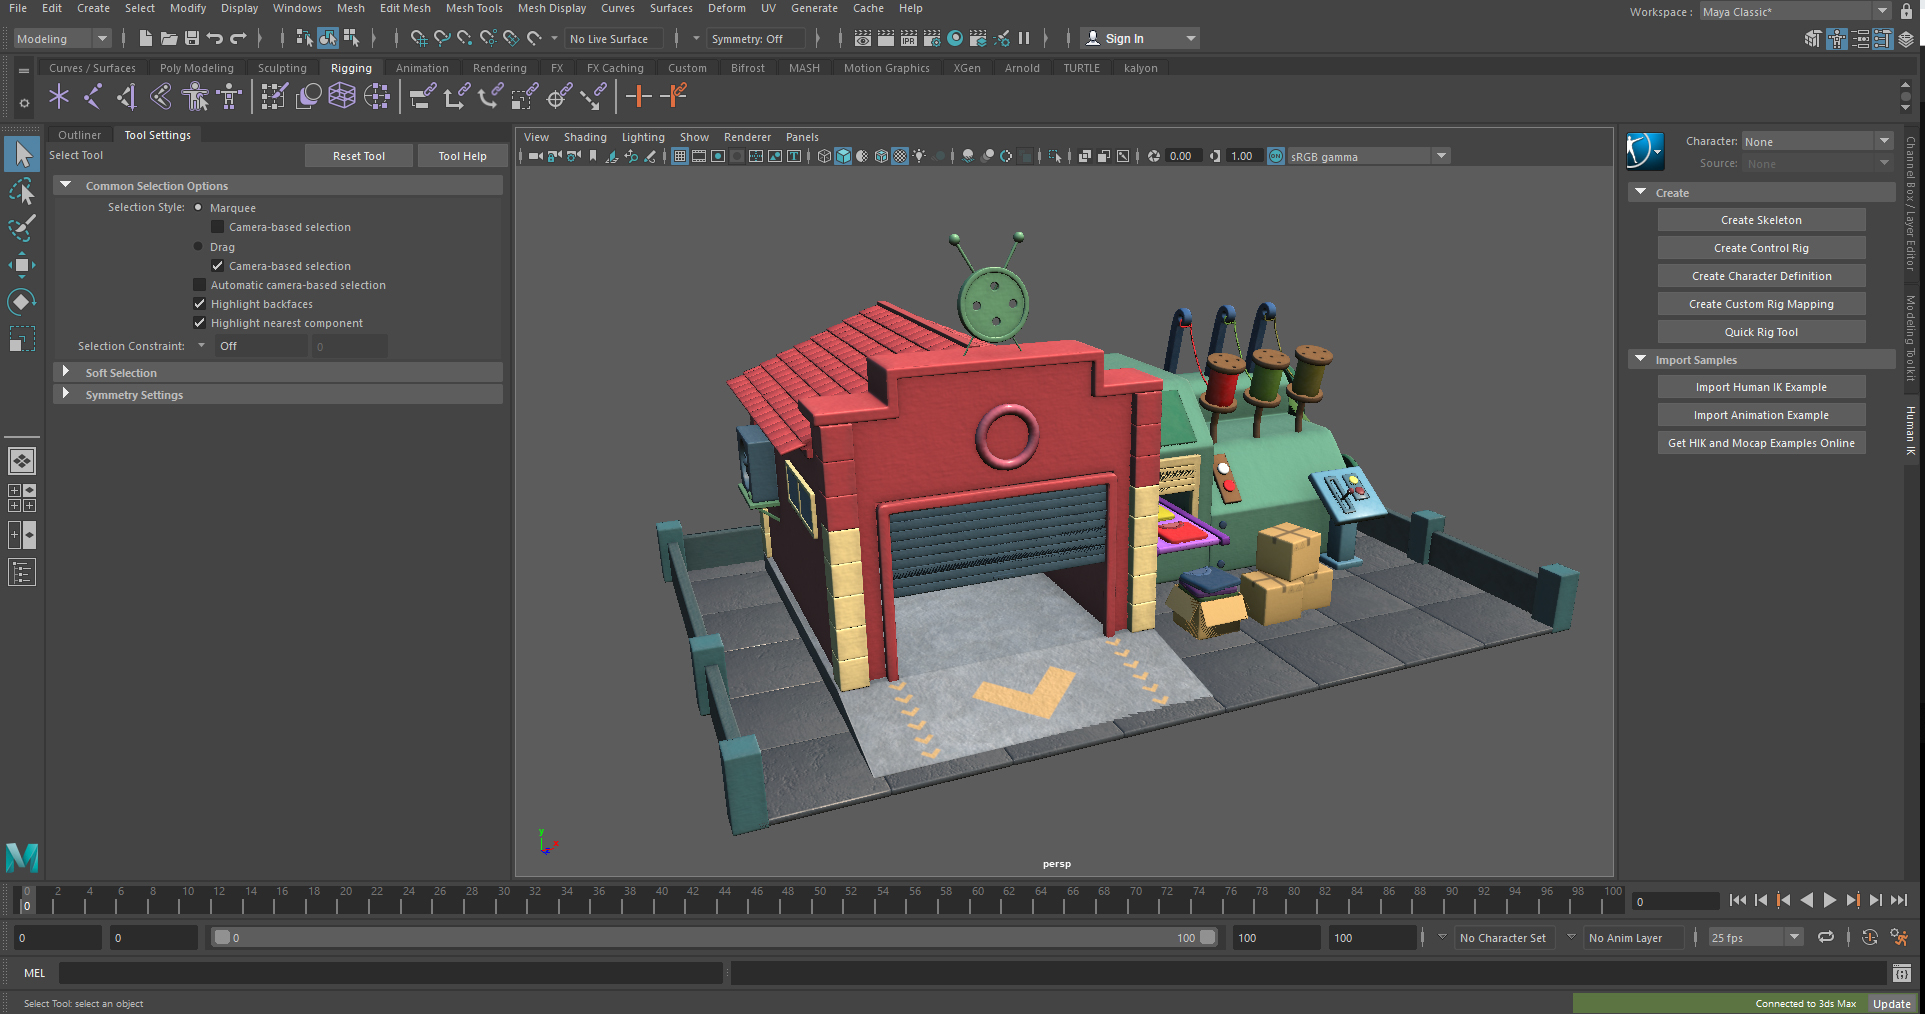Expand the Soft Selection section
The image size is (1925, 1014).
pyautogui.click(x=66, y=372)
